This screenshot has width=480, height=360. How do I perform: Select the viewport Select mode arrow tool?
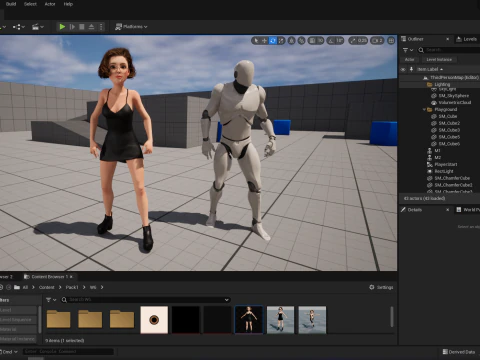(256, 41)
